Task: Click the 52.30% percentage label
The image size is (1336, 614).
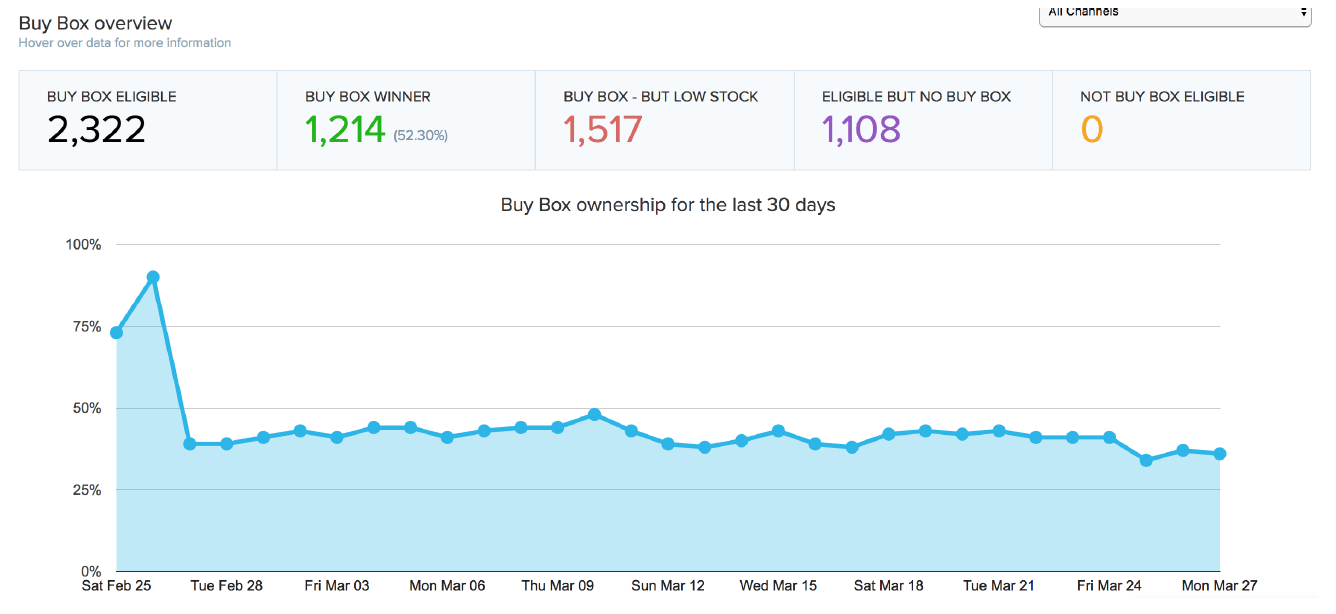Action: (420, 135)
